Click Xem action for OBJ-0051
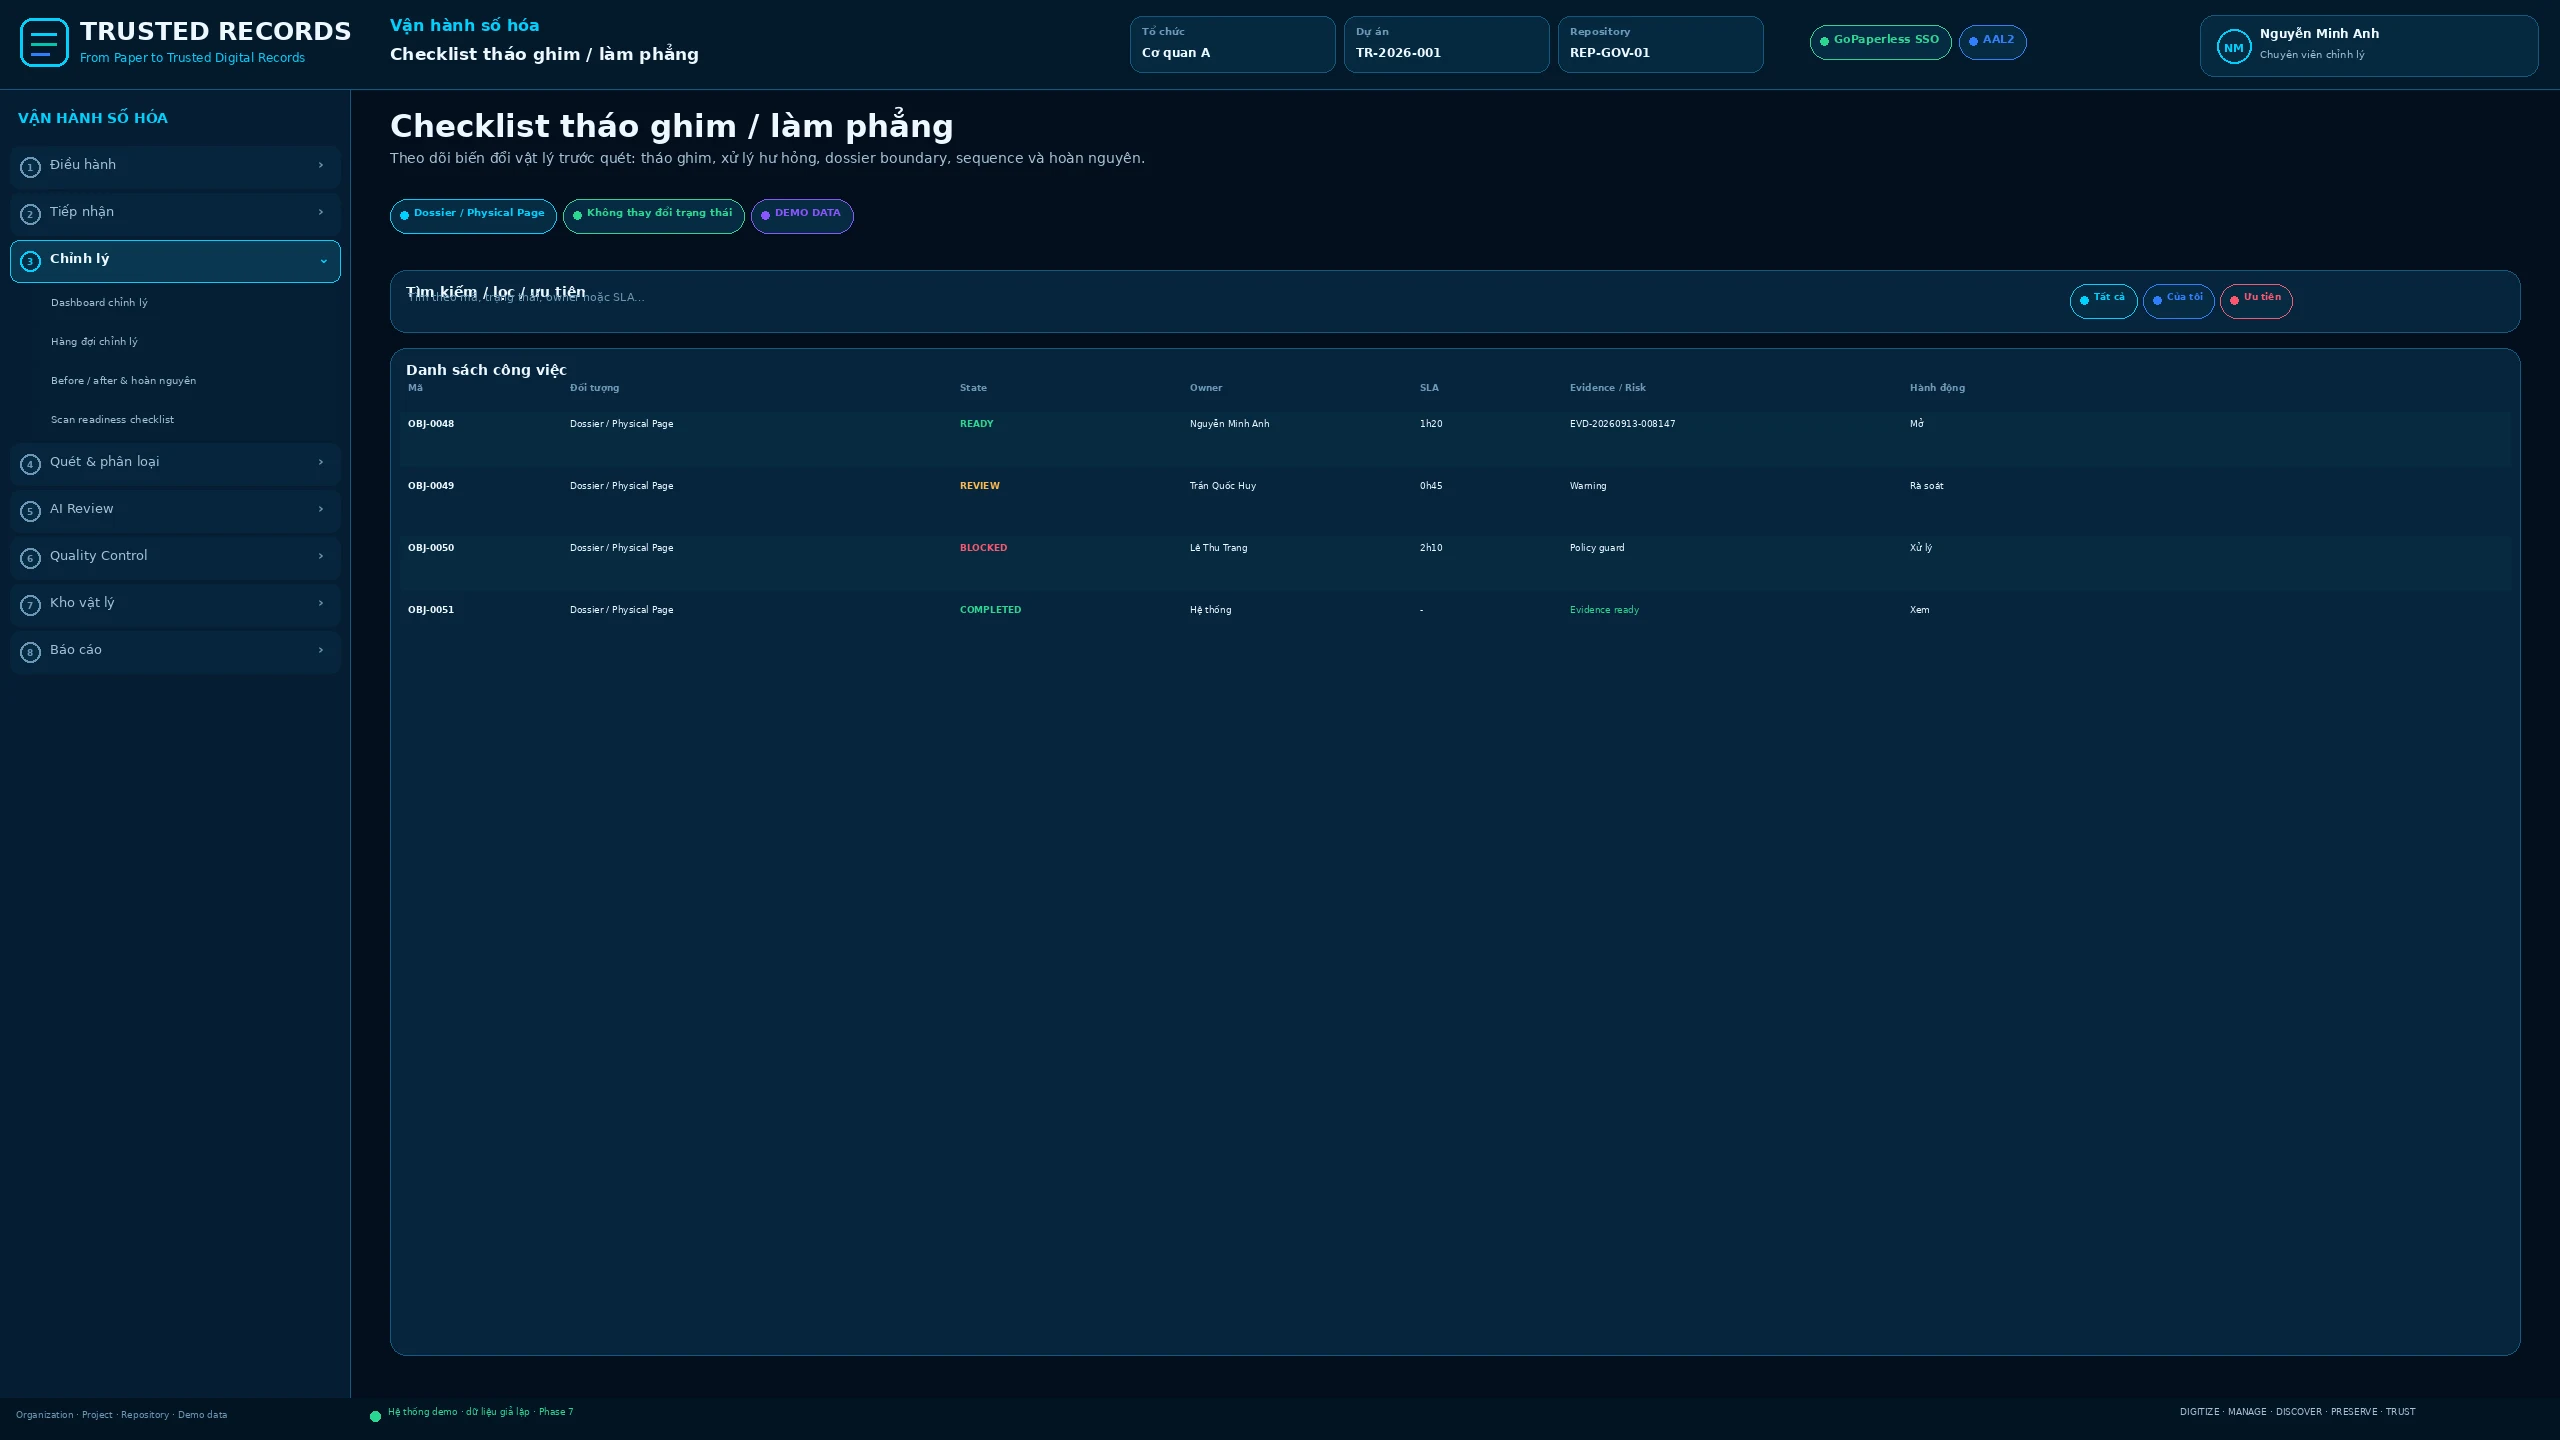The height and width of the screenshot is (1440, 2560). (x=1919, y=610)
